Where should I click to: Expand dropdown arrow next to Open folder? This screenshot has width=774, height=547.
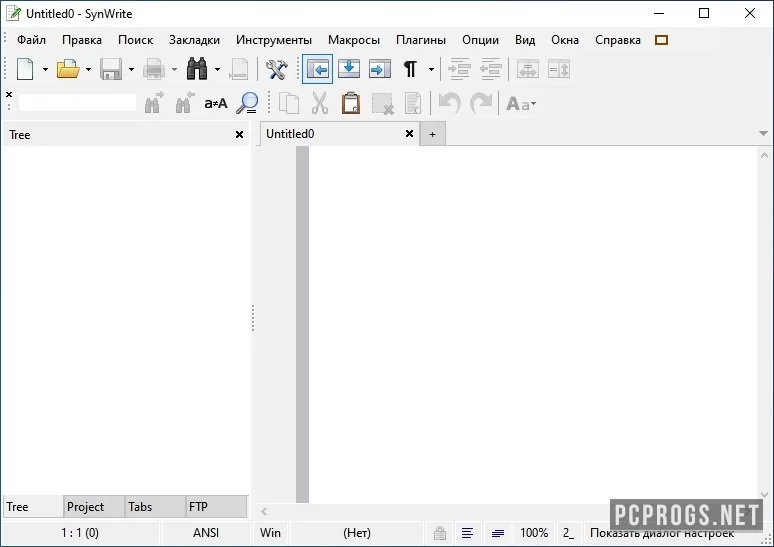pyautogui.click(x=88, y=70)
